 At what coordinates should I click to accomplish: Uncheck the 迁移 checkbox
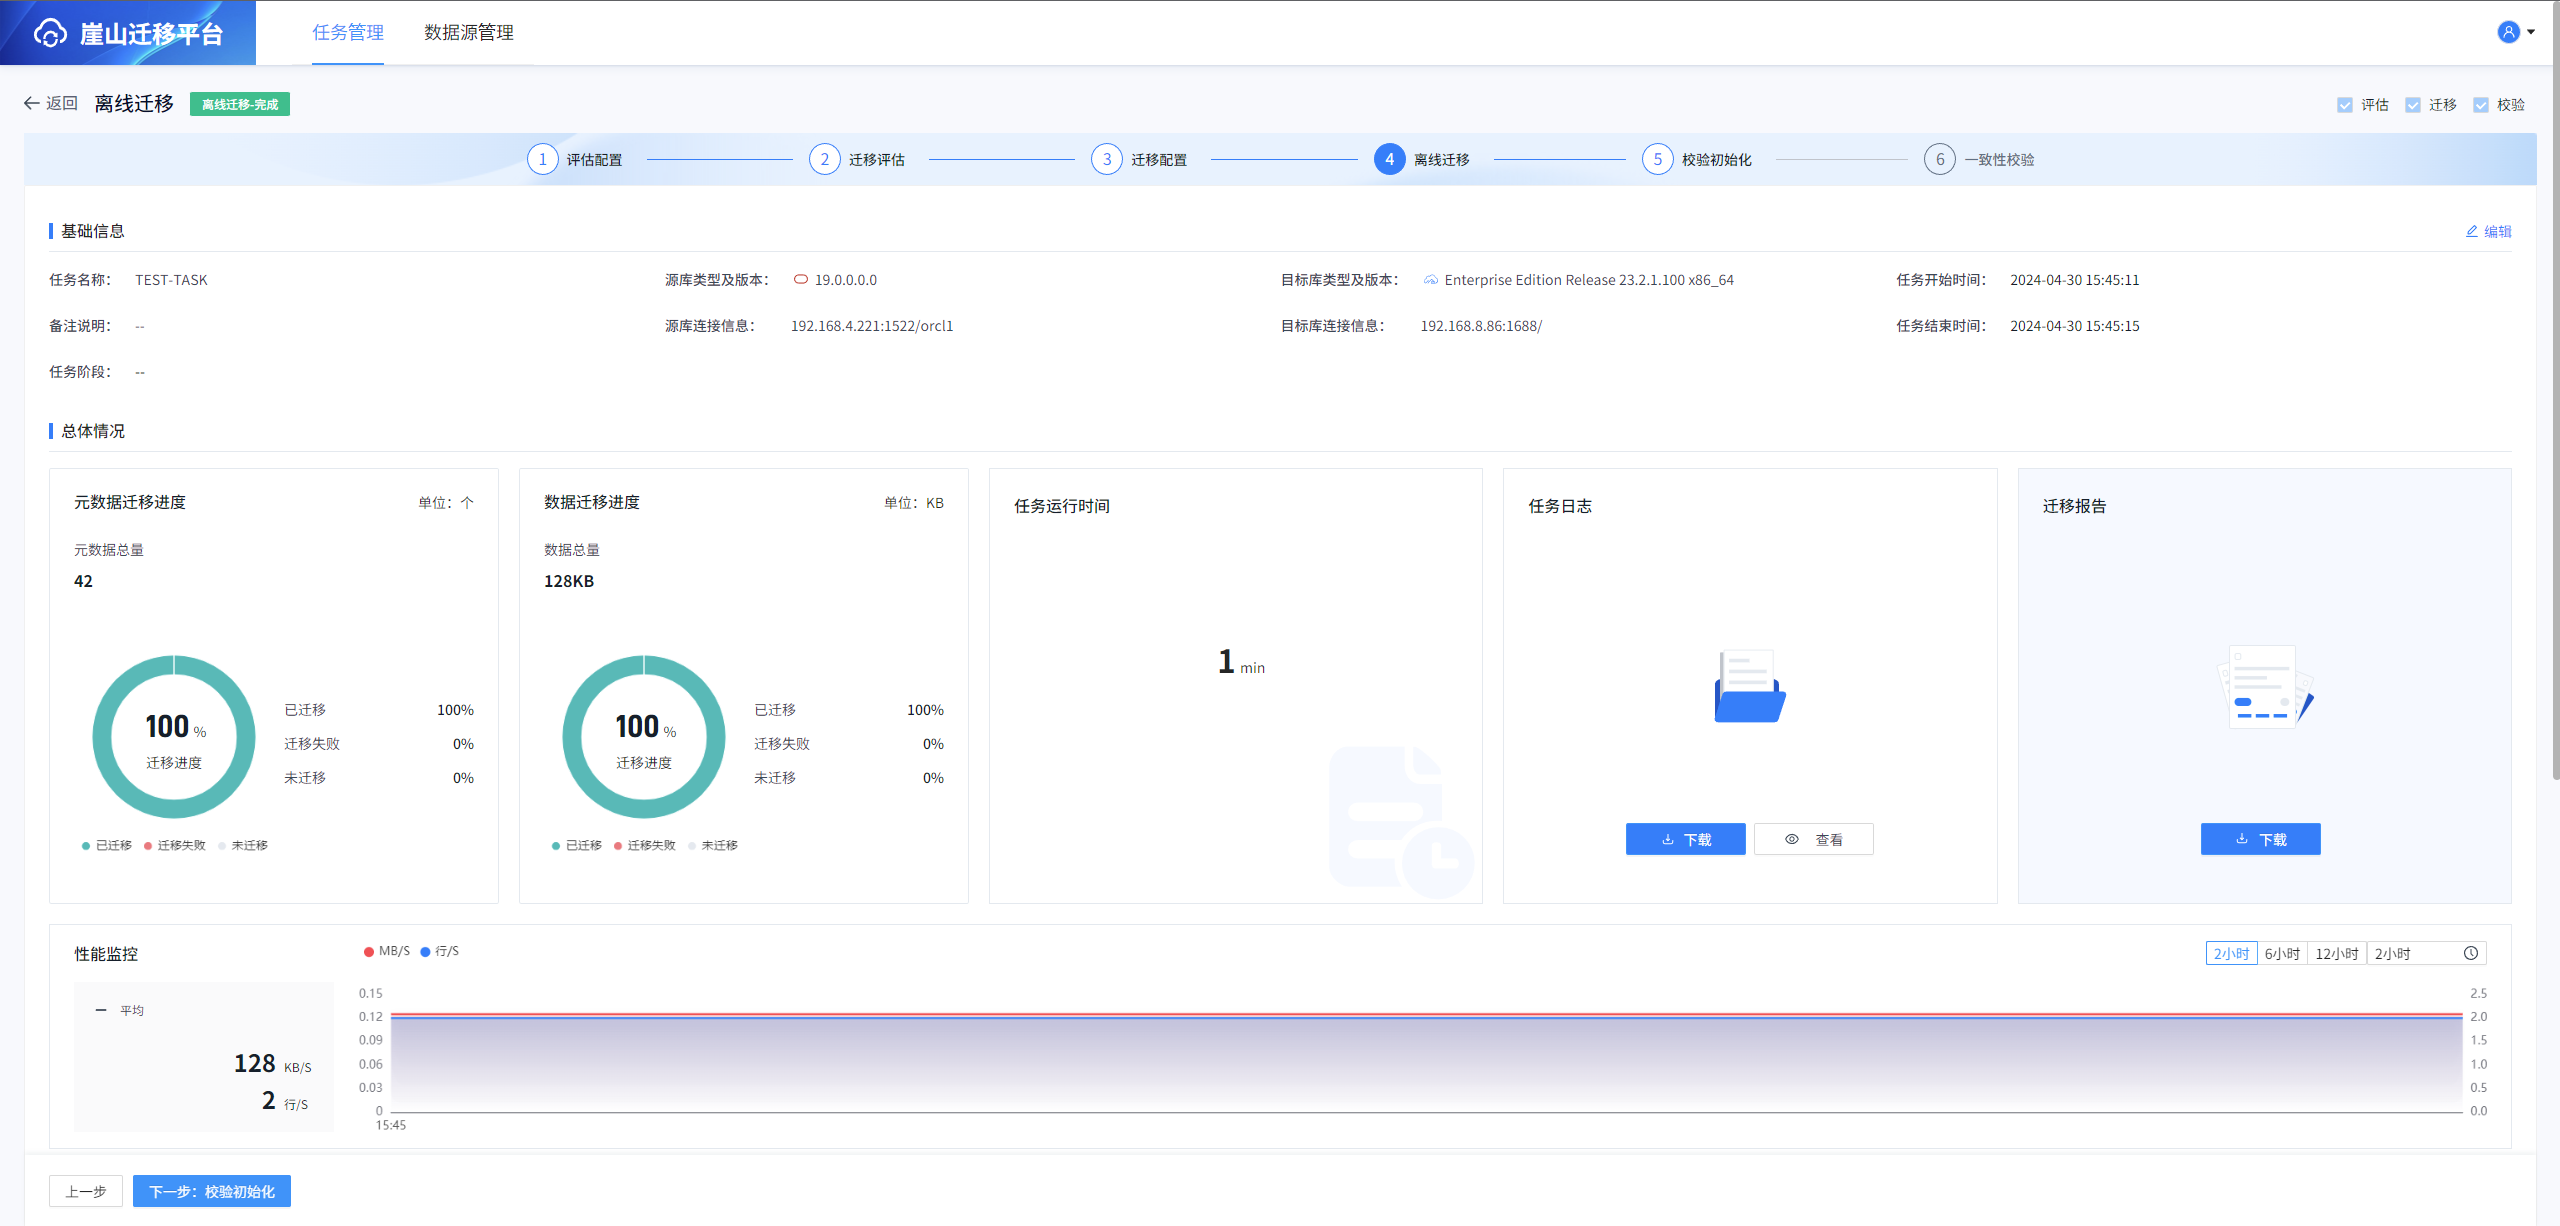[x=2413, y=105]
